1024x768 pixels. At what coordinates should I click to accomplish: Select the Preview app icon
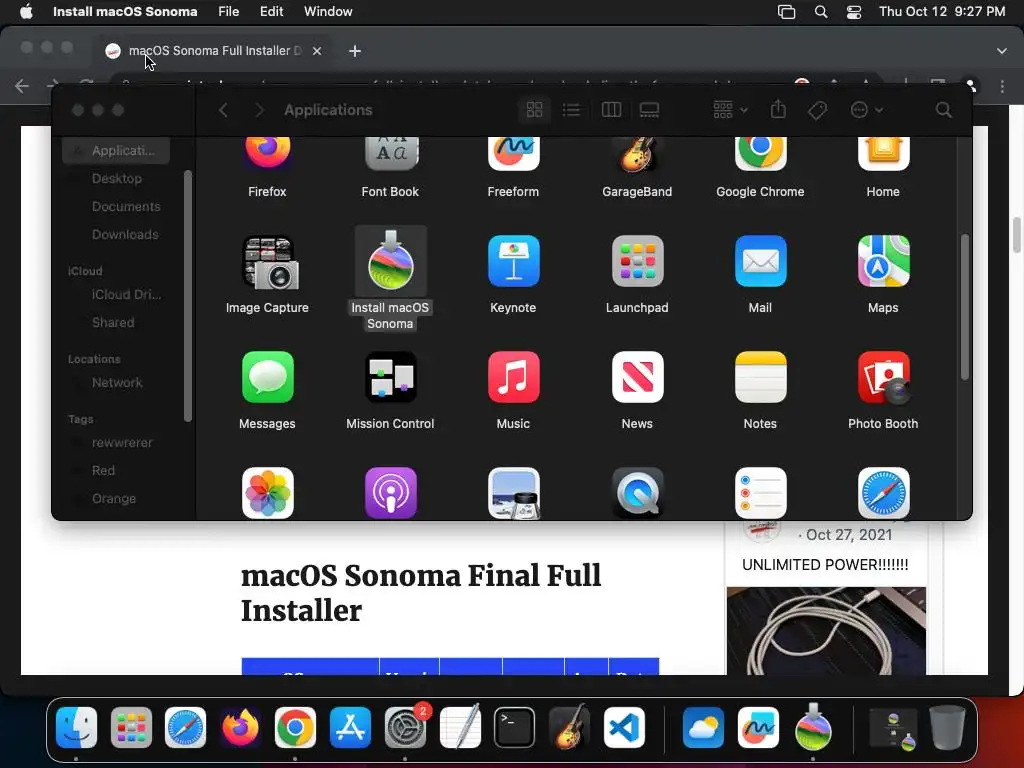(x=513, y=493)
